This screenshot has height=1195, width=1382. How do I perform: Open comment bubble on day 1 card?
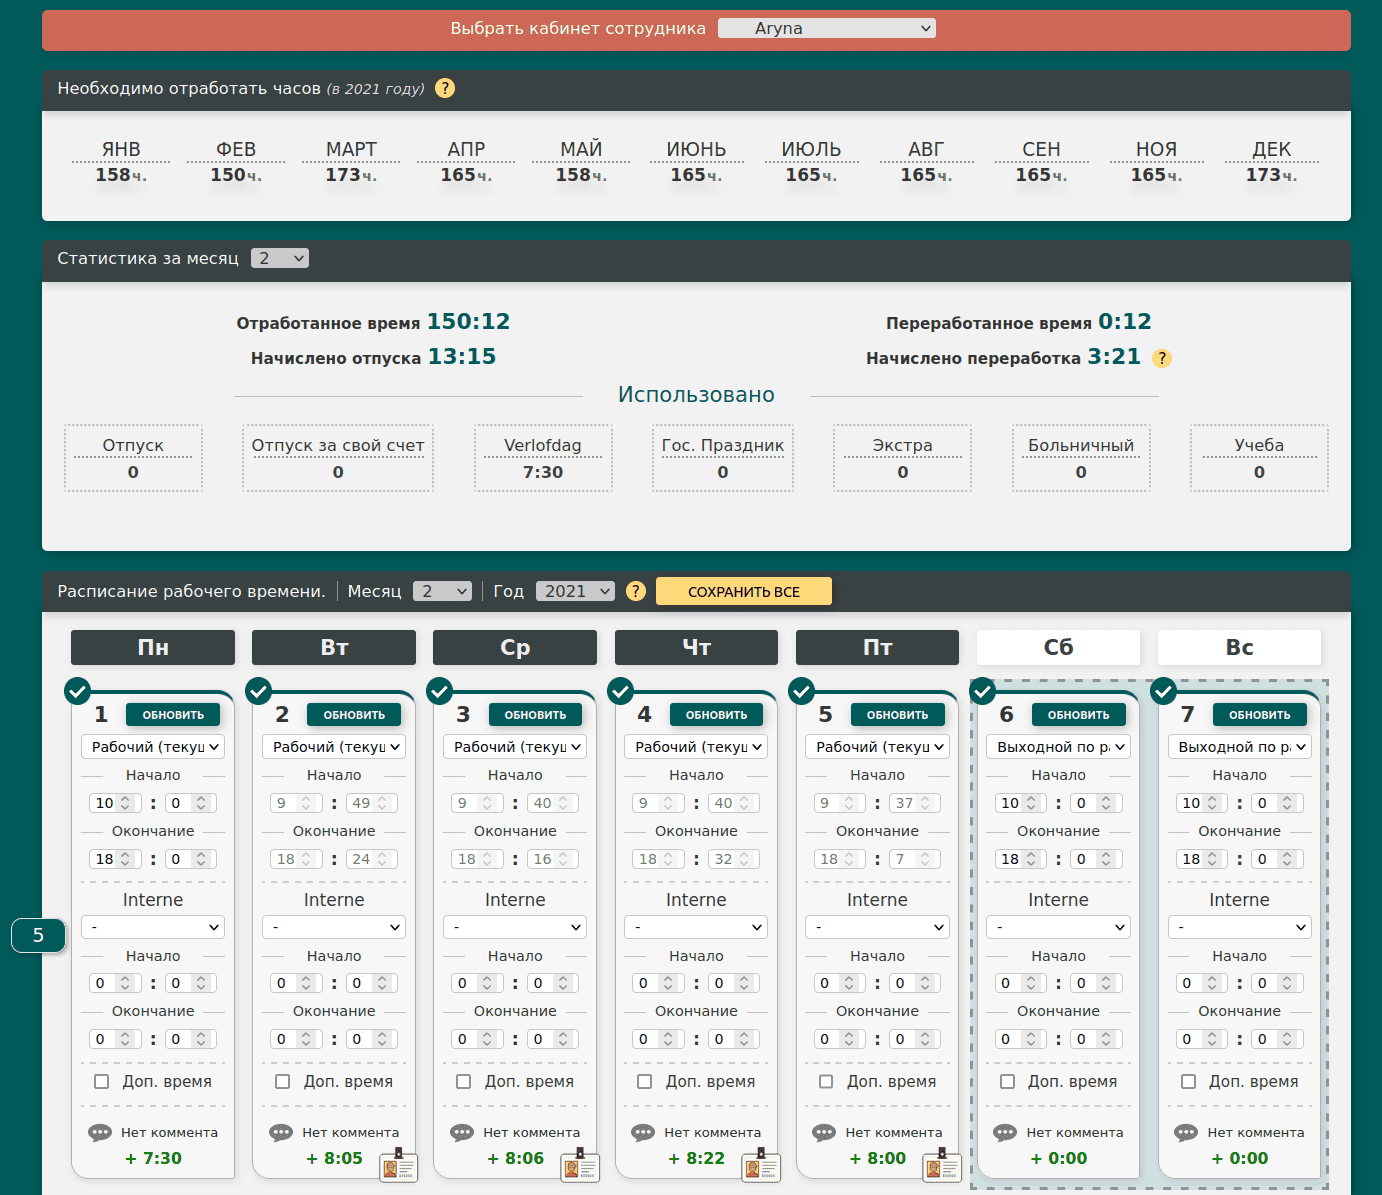pos(100,1133)
